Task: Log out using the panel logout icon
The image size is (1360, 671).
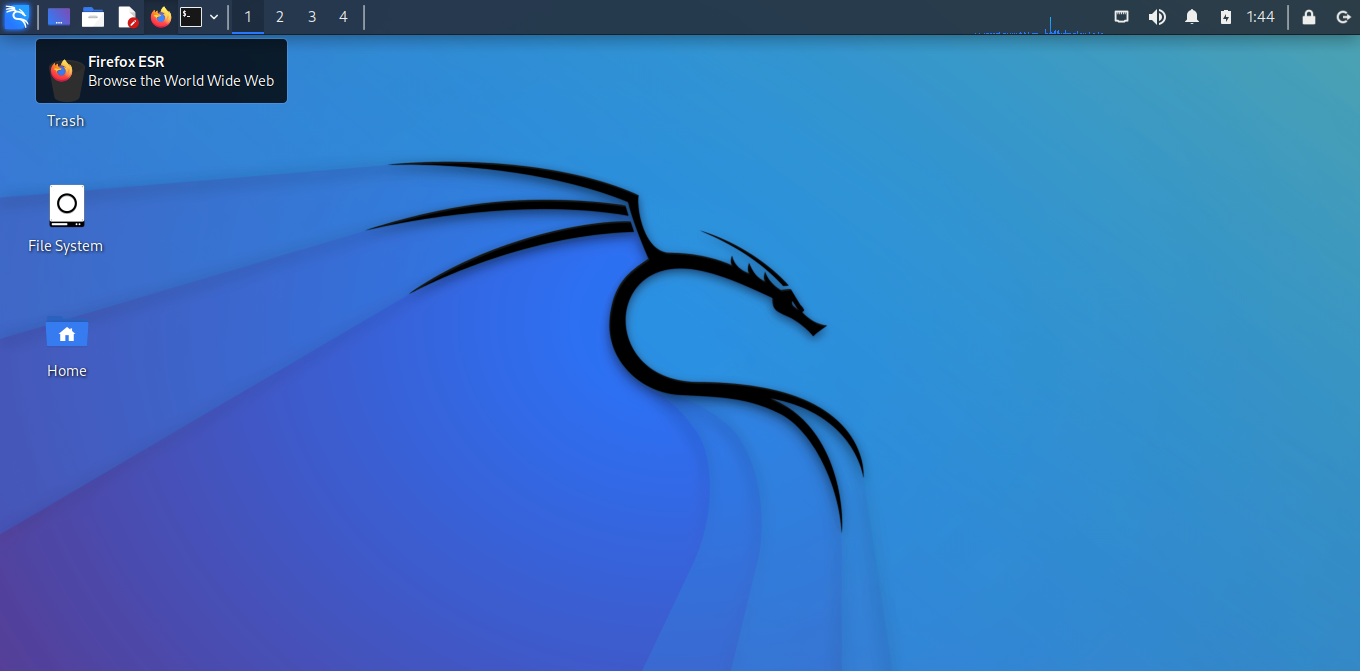Action: pyautogui.click(x=1343, y=16)
